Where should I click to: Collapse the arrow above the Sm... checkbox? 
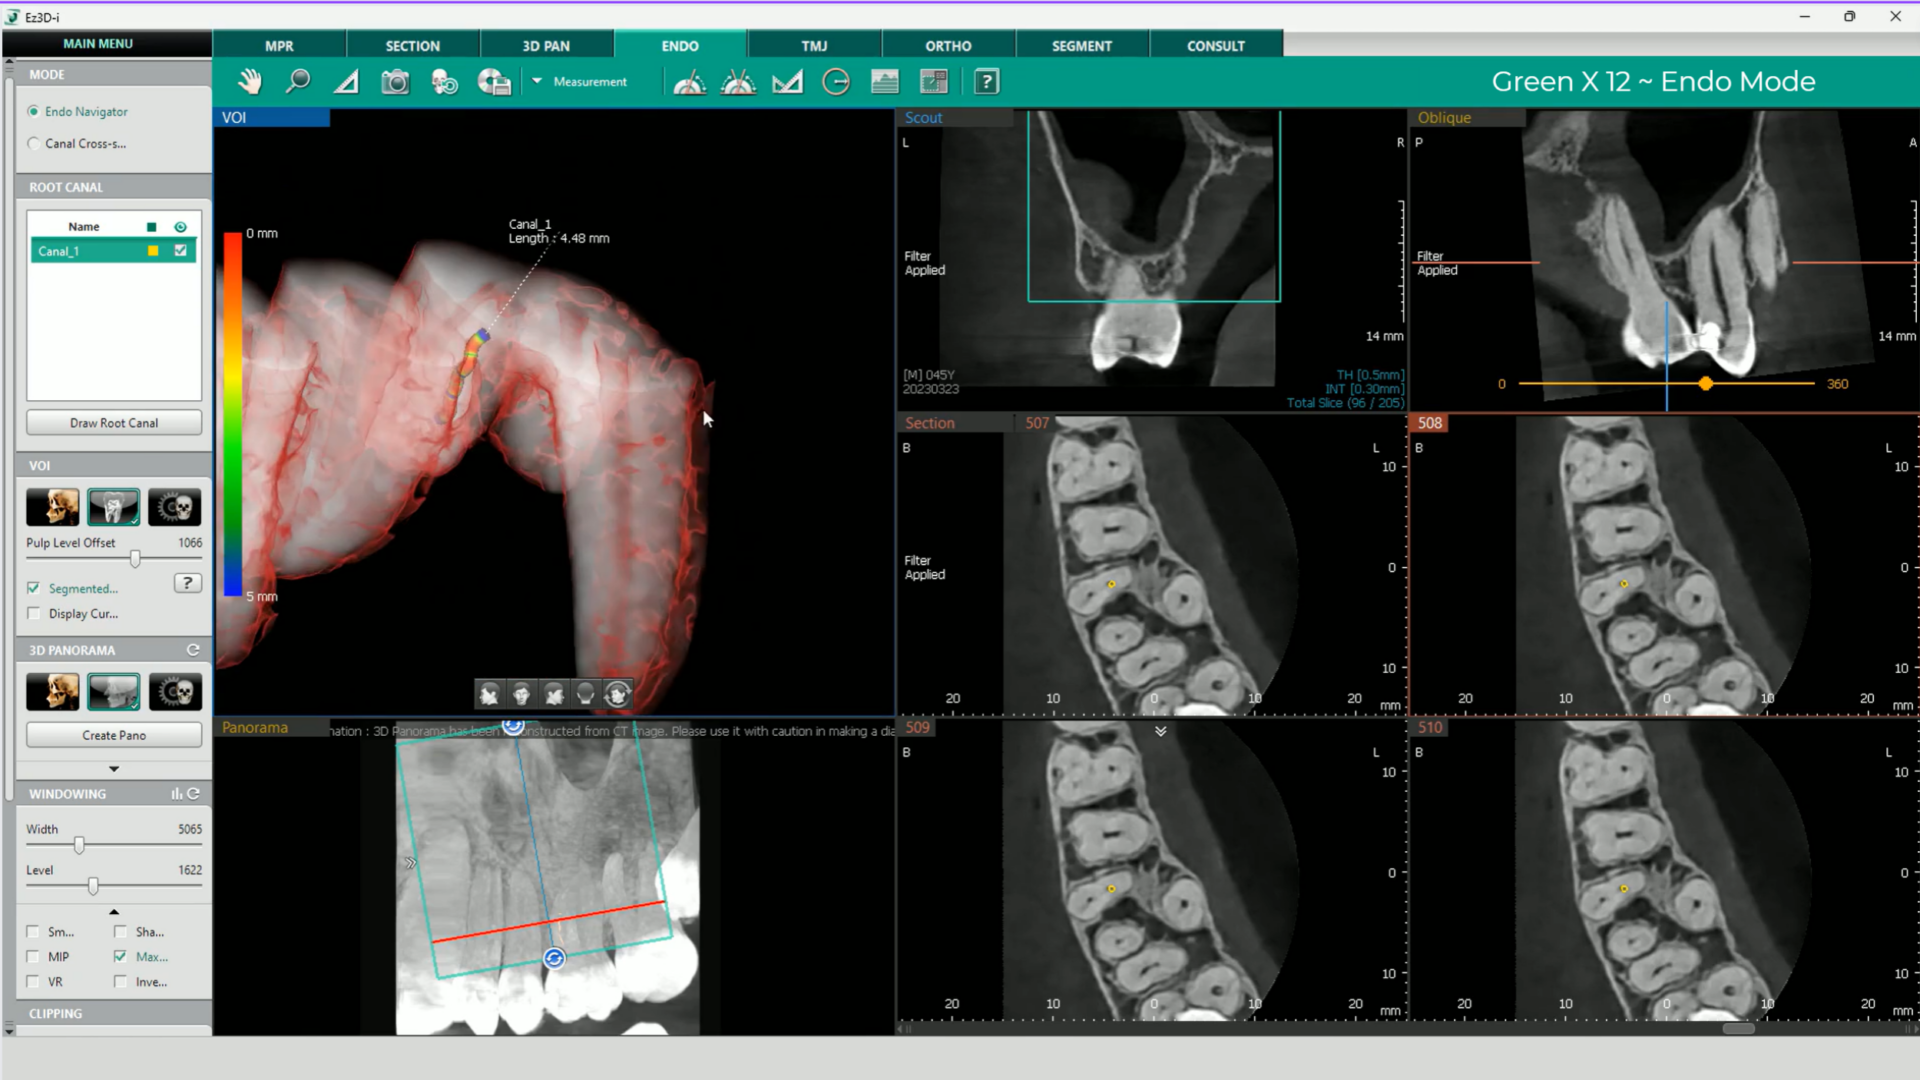pos(114,912)
